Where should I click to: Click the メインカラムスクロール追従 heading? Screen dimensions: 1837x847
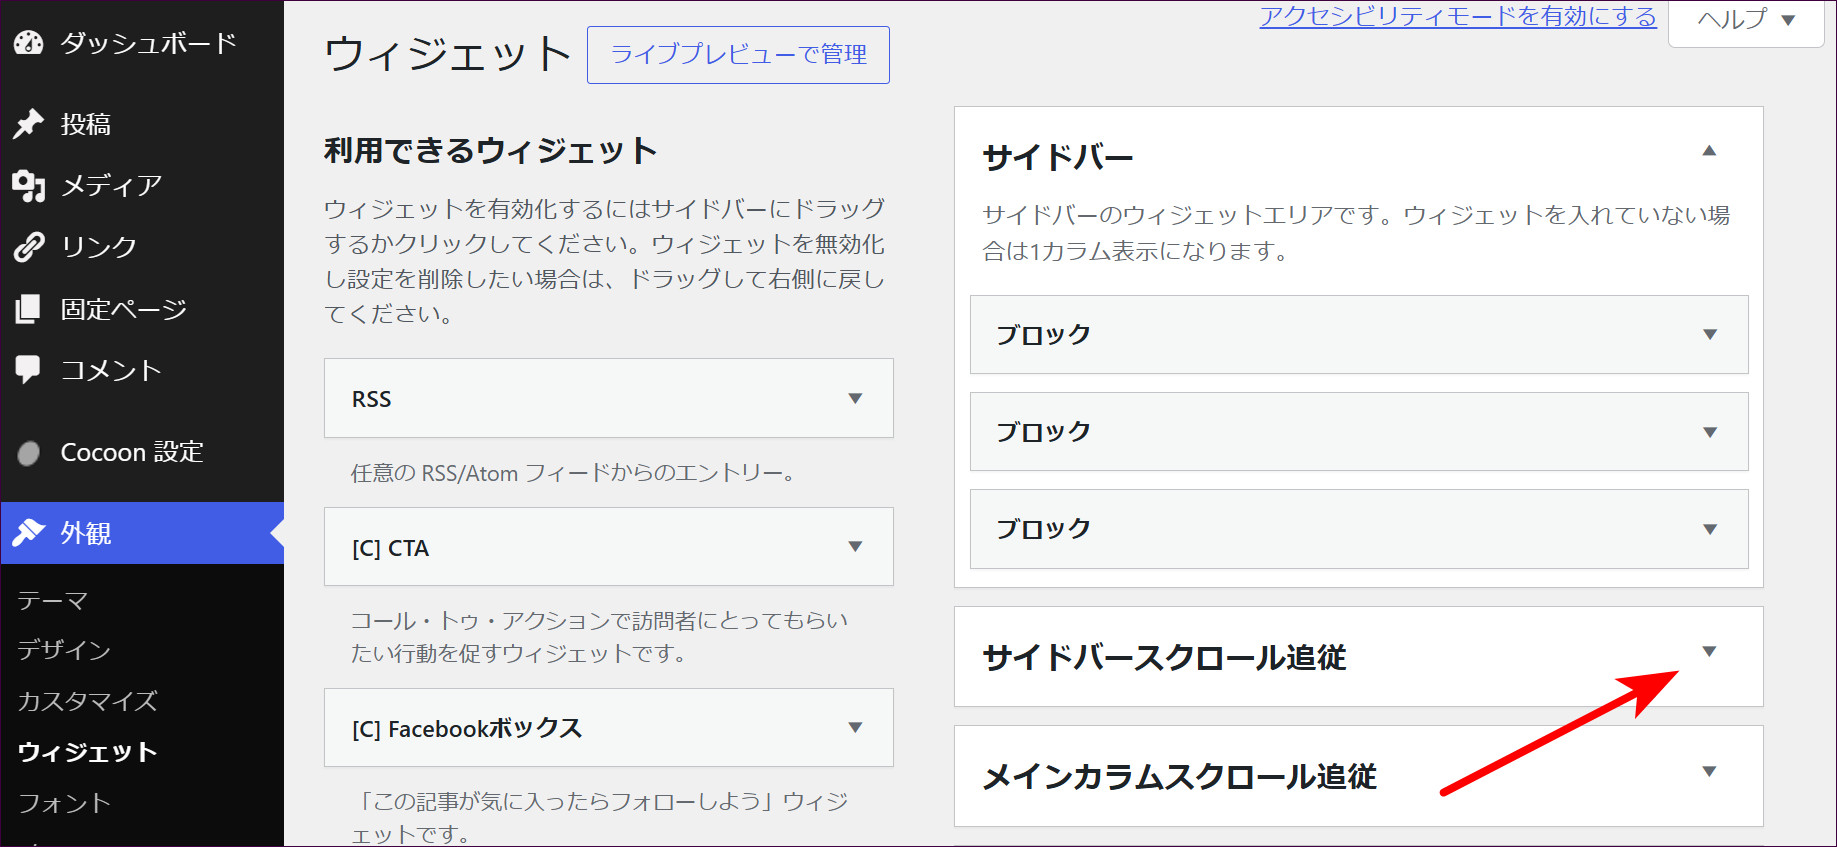tap(1180, 777)
